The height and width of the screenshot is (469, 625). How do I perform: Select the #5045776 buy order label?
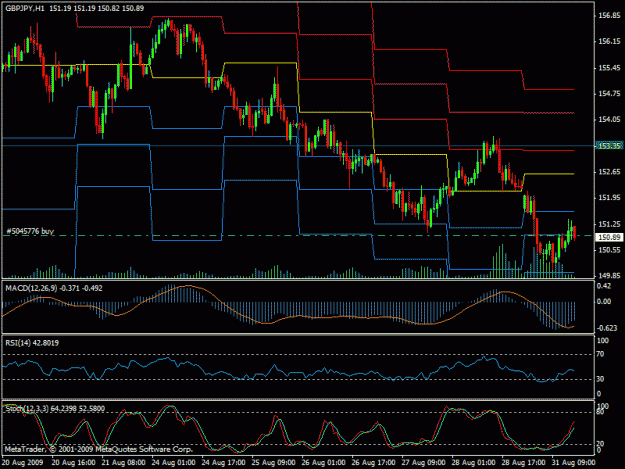click(30, 231)
